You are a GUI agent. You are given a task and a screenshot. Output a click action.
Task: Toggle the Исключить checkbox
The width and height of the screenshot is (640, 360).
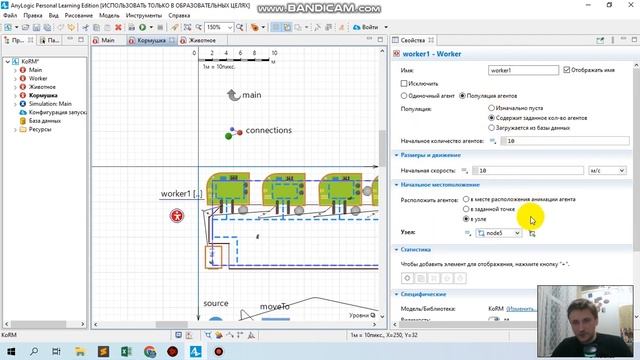(404, 83)
